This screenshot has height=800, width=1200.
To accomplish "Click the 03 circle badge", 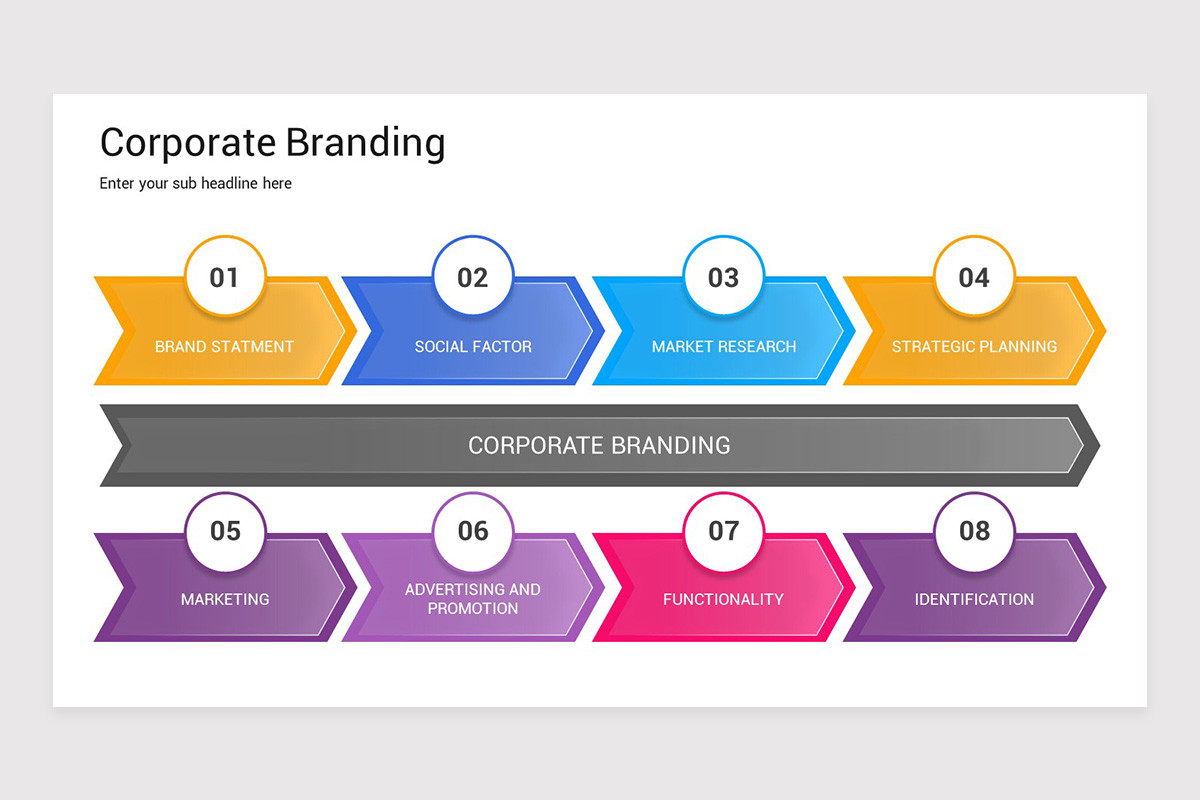I will tap(724, 277).
